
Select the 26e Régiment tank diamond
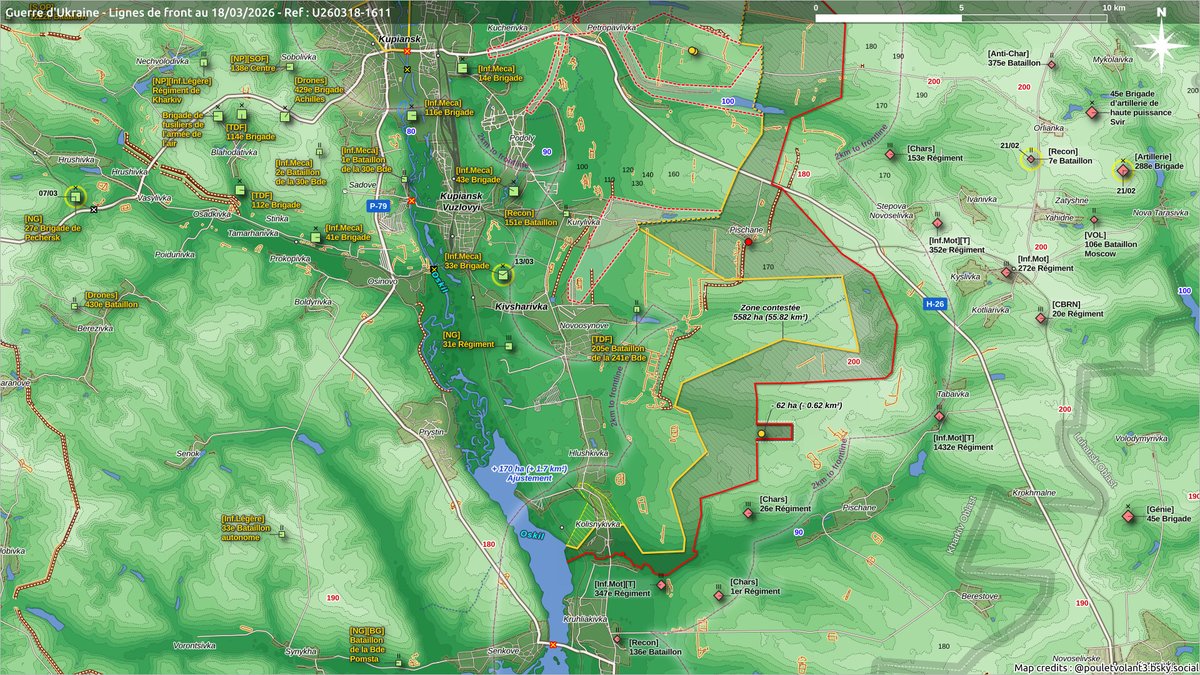coord(748,513)
